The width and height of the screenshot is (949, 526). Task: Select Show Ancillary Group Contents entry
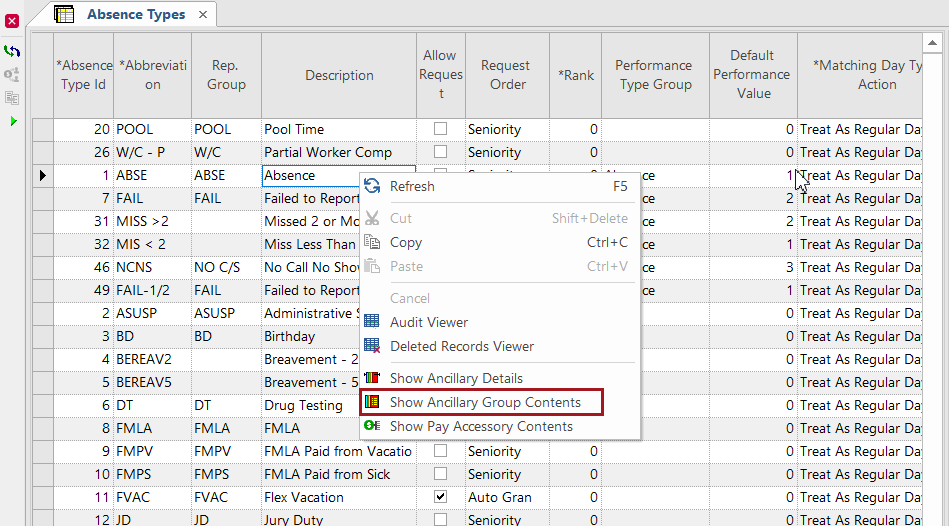coord(482,402)
